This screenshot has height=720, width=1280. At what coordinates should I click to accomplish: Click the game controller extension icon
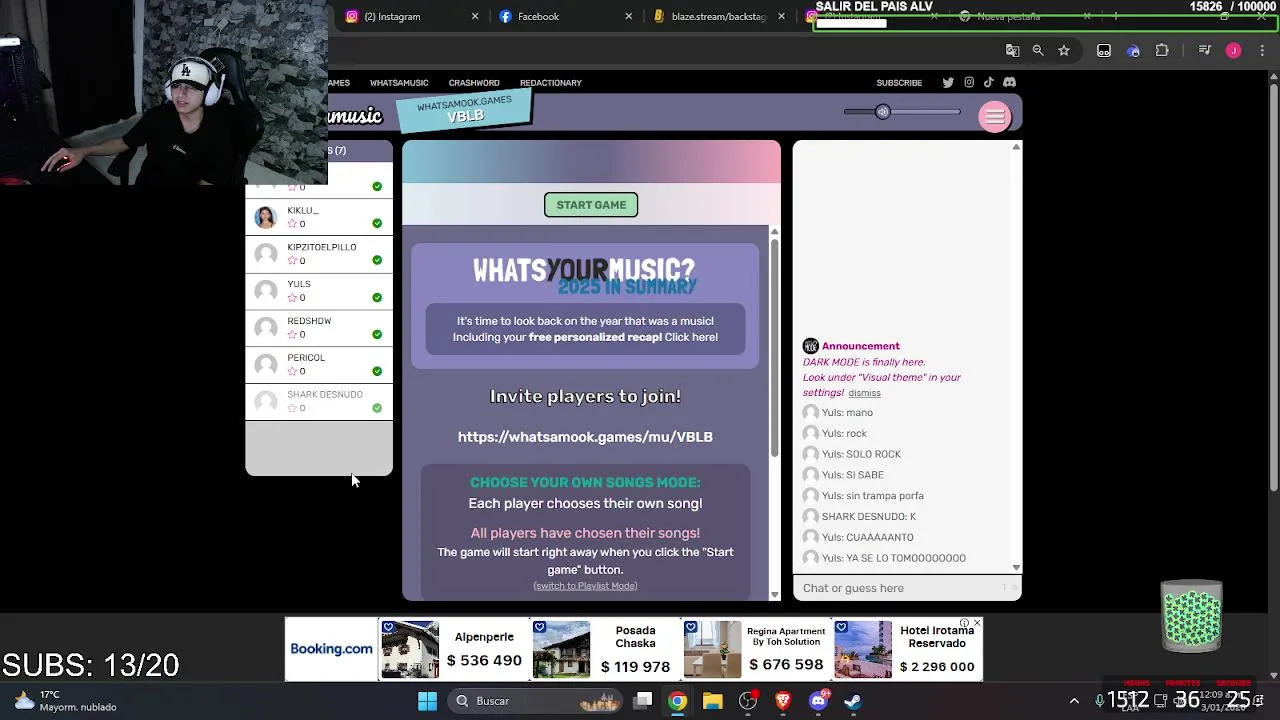tap(1104, 50)
